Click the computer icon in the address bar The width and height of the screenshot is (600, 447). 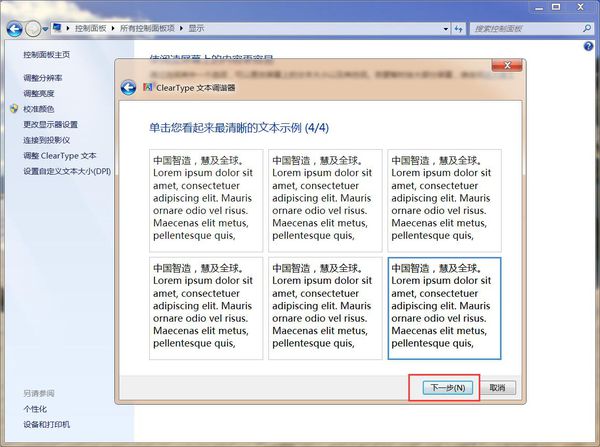click(x=58, y=28)
